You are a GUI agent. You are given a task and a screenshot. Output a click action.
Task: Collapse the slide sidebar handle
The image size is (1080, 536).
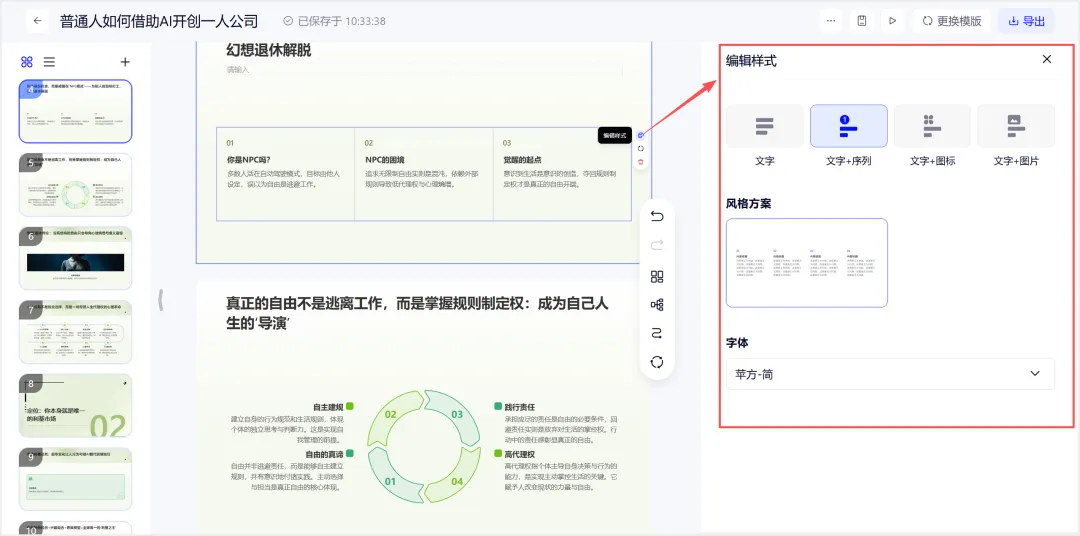pyautogui.click(x=160, y=299)
